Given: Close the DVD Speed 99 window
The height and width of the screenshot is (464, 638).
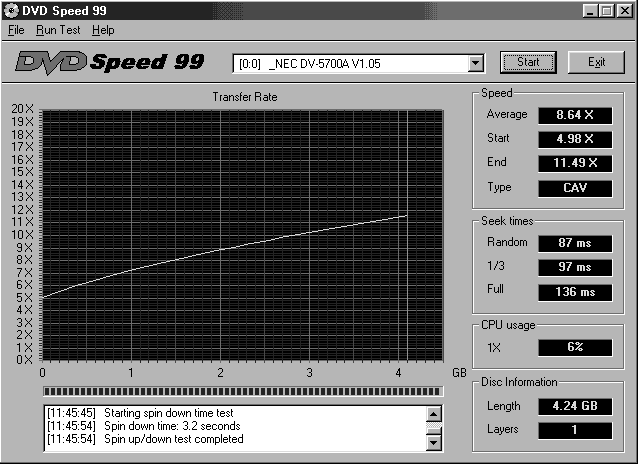Looking at the screenshot, I should click(624, 10).
